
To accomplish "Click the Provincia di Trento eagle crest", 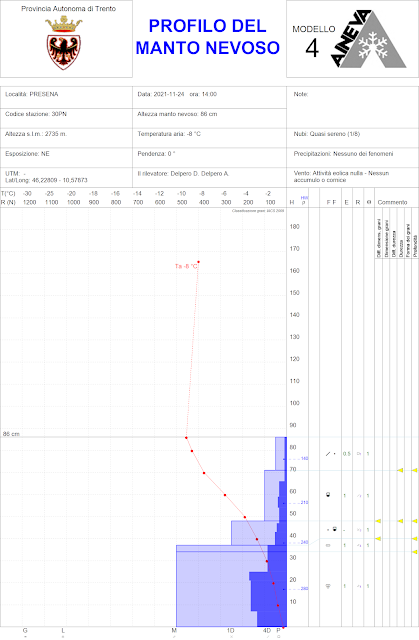I will [64, 42].
